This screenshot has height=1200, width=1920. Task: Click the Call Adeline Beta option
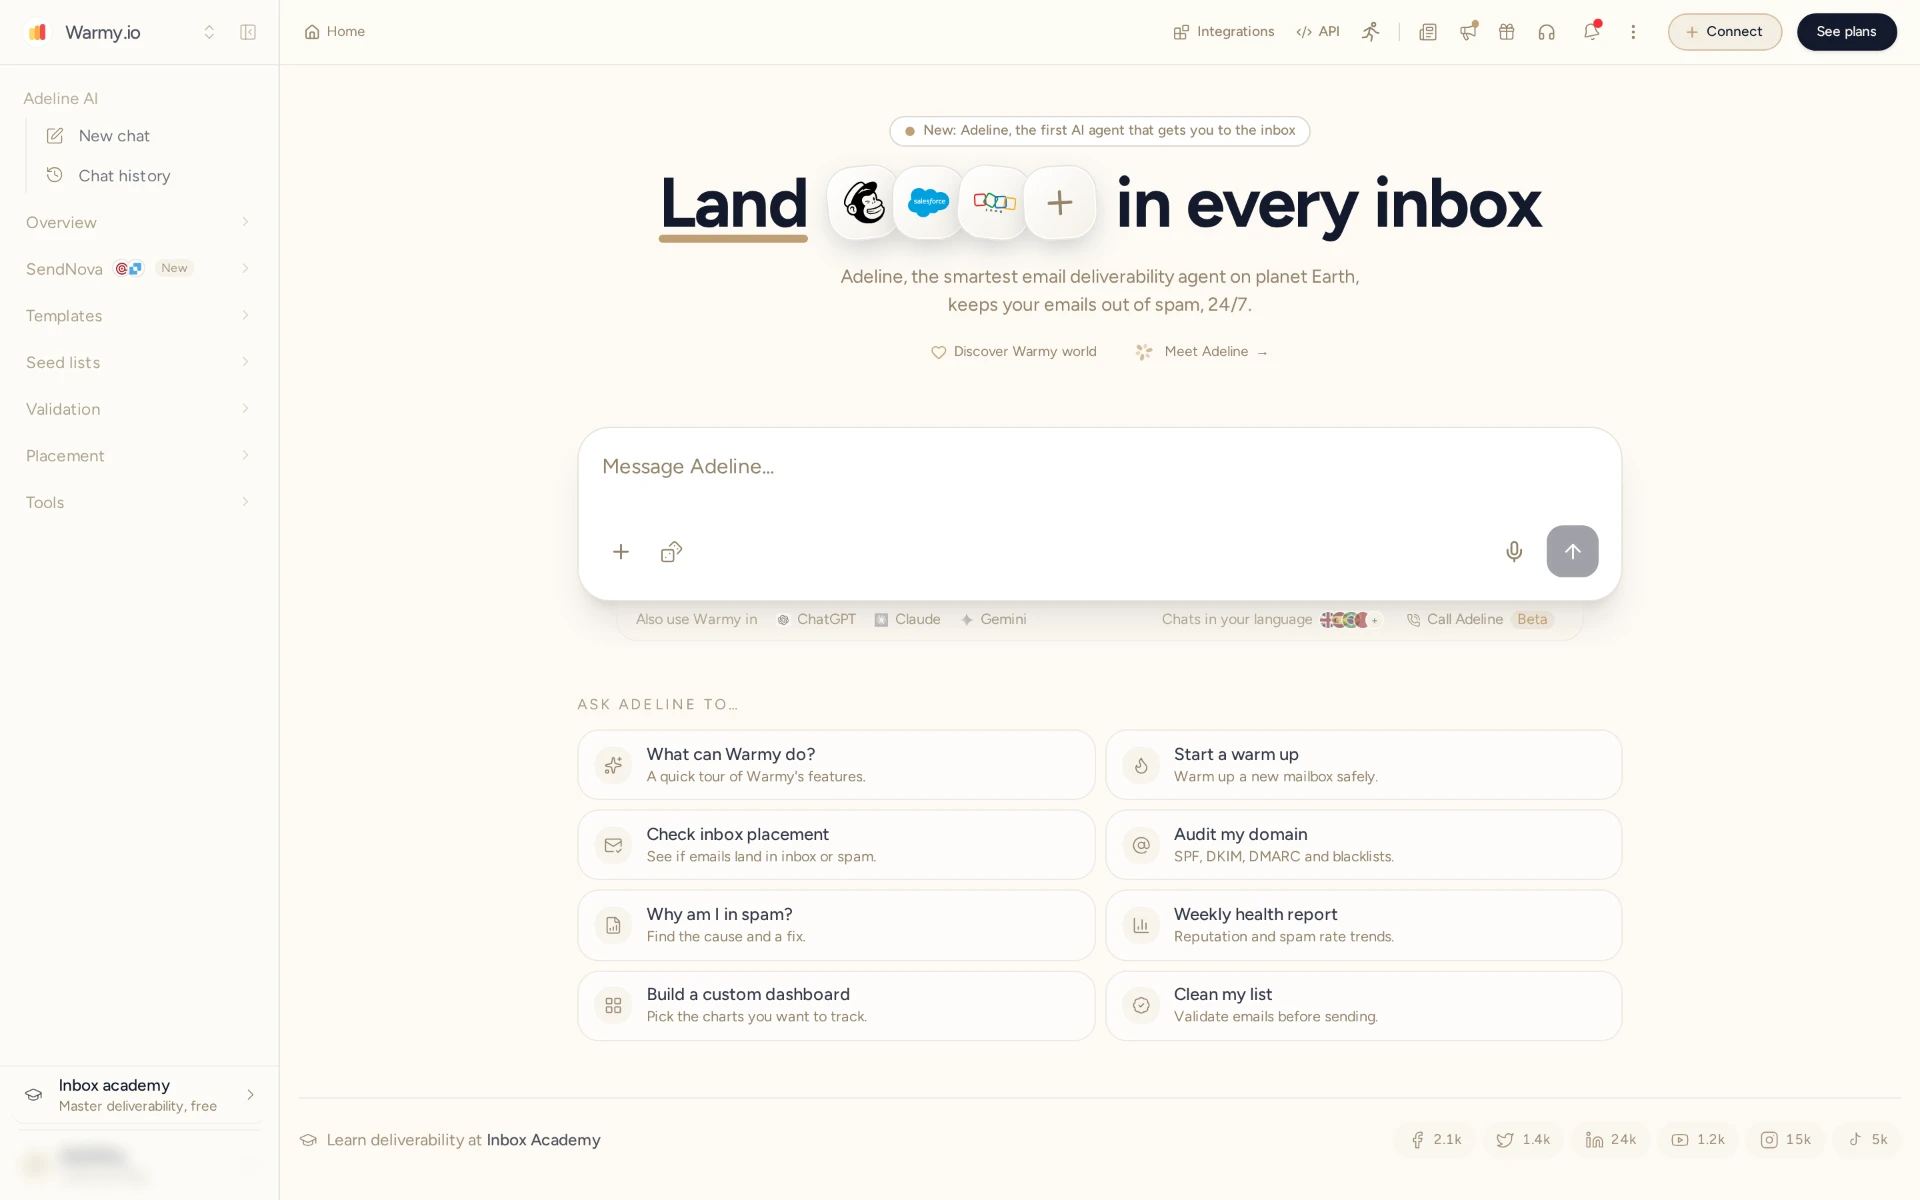1479,620
